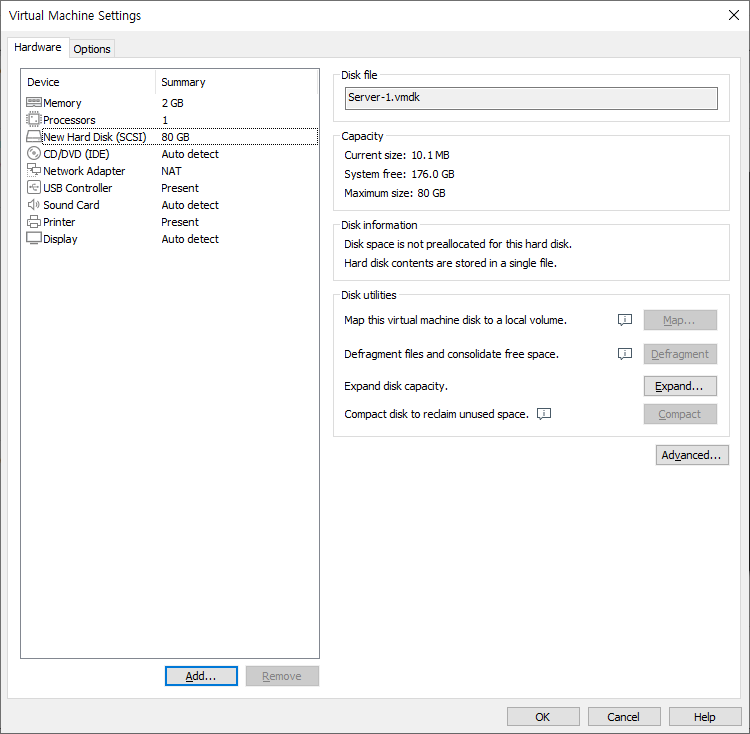Click 'Hard disk contents are stored' text
The image size is (750, 734).
tap(450, 263)
